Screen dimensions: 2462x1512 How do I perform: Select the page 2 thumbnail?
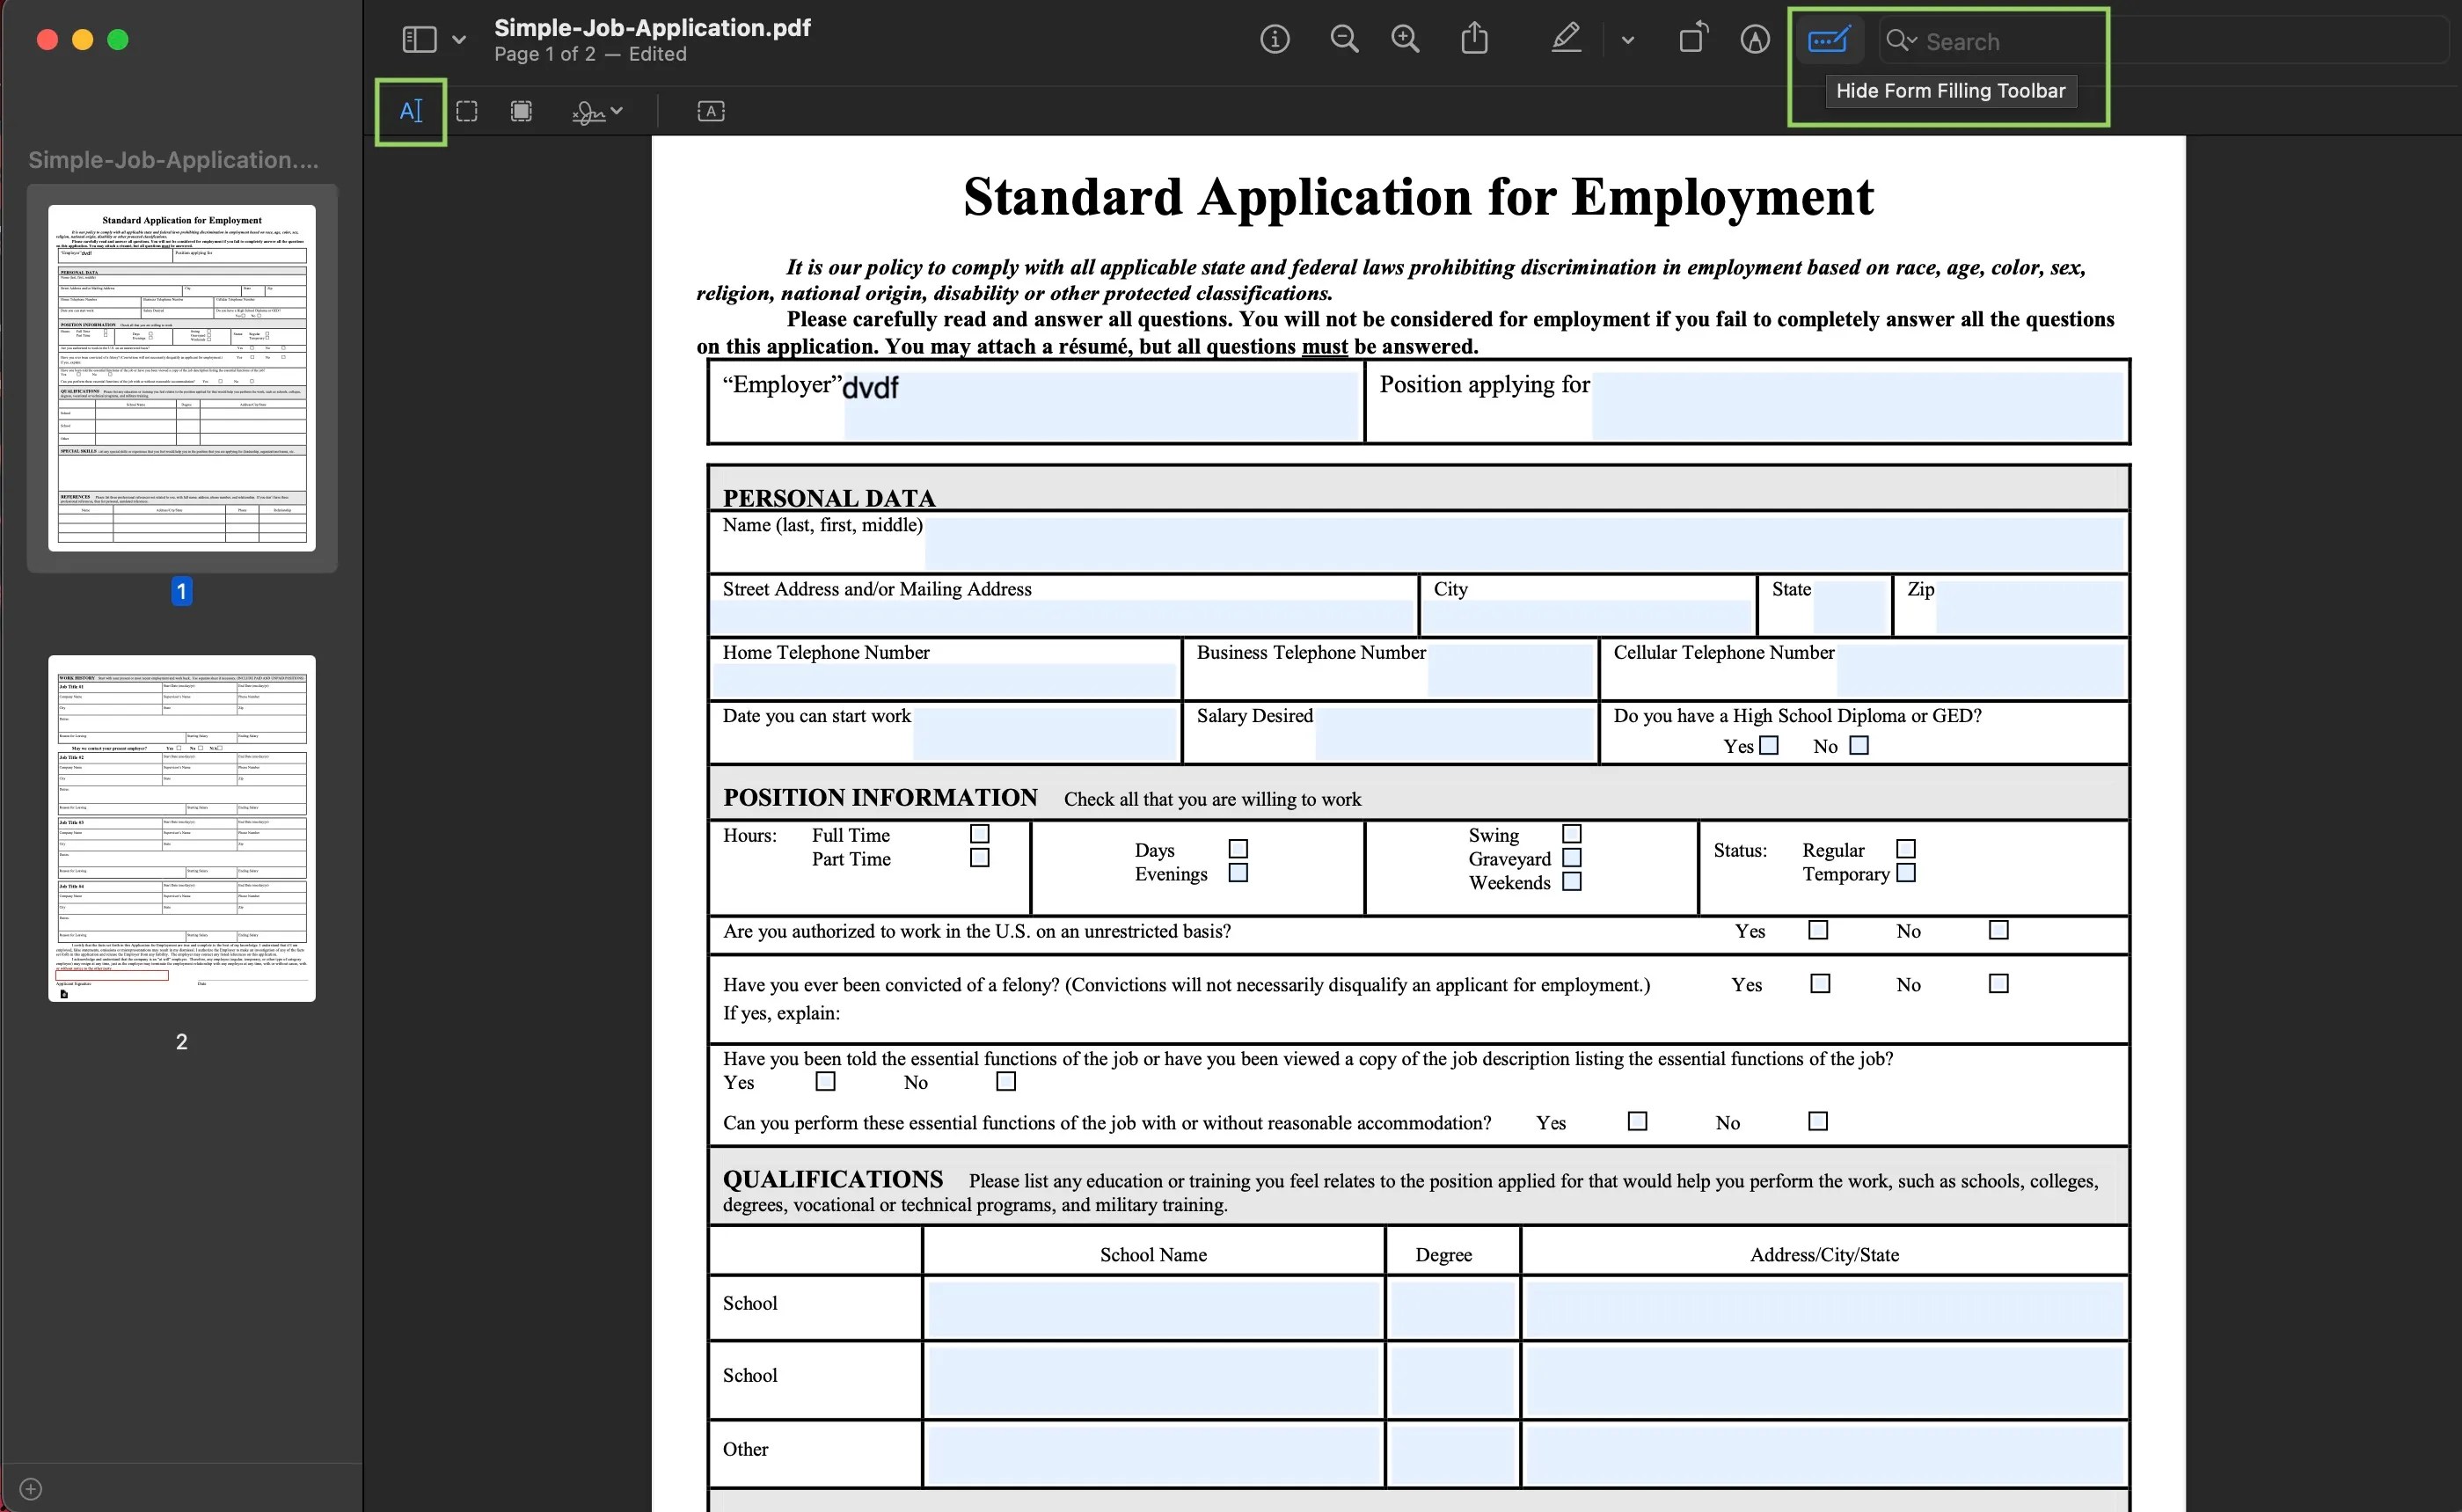(182, 828)
